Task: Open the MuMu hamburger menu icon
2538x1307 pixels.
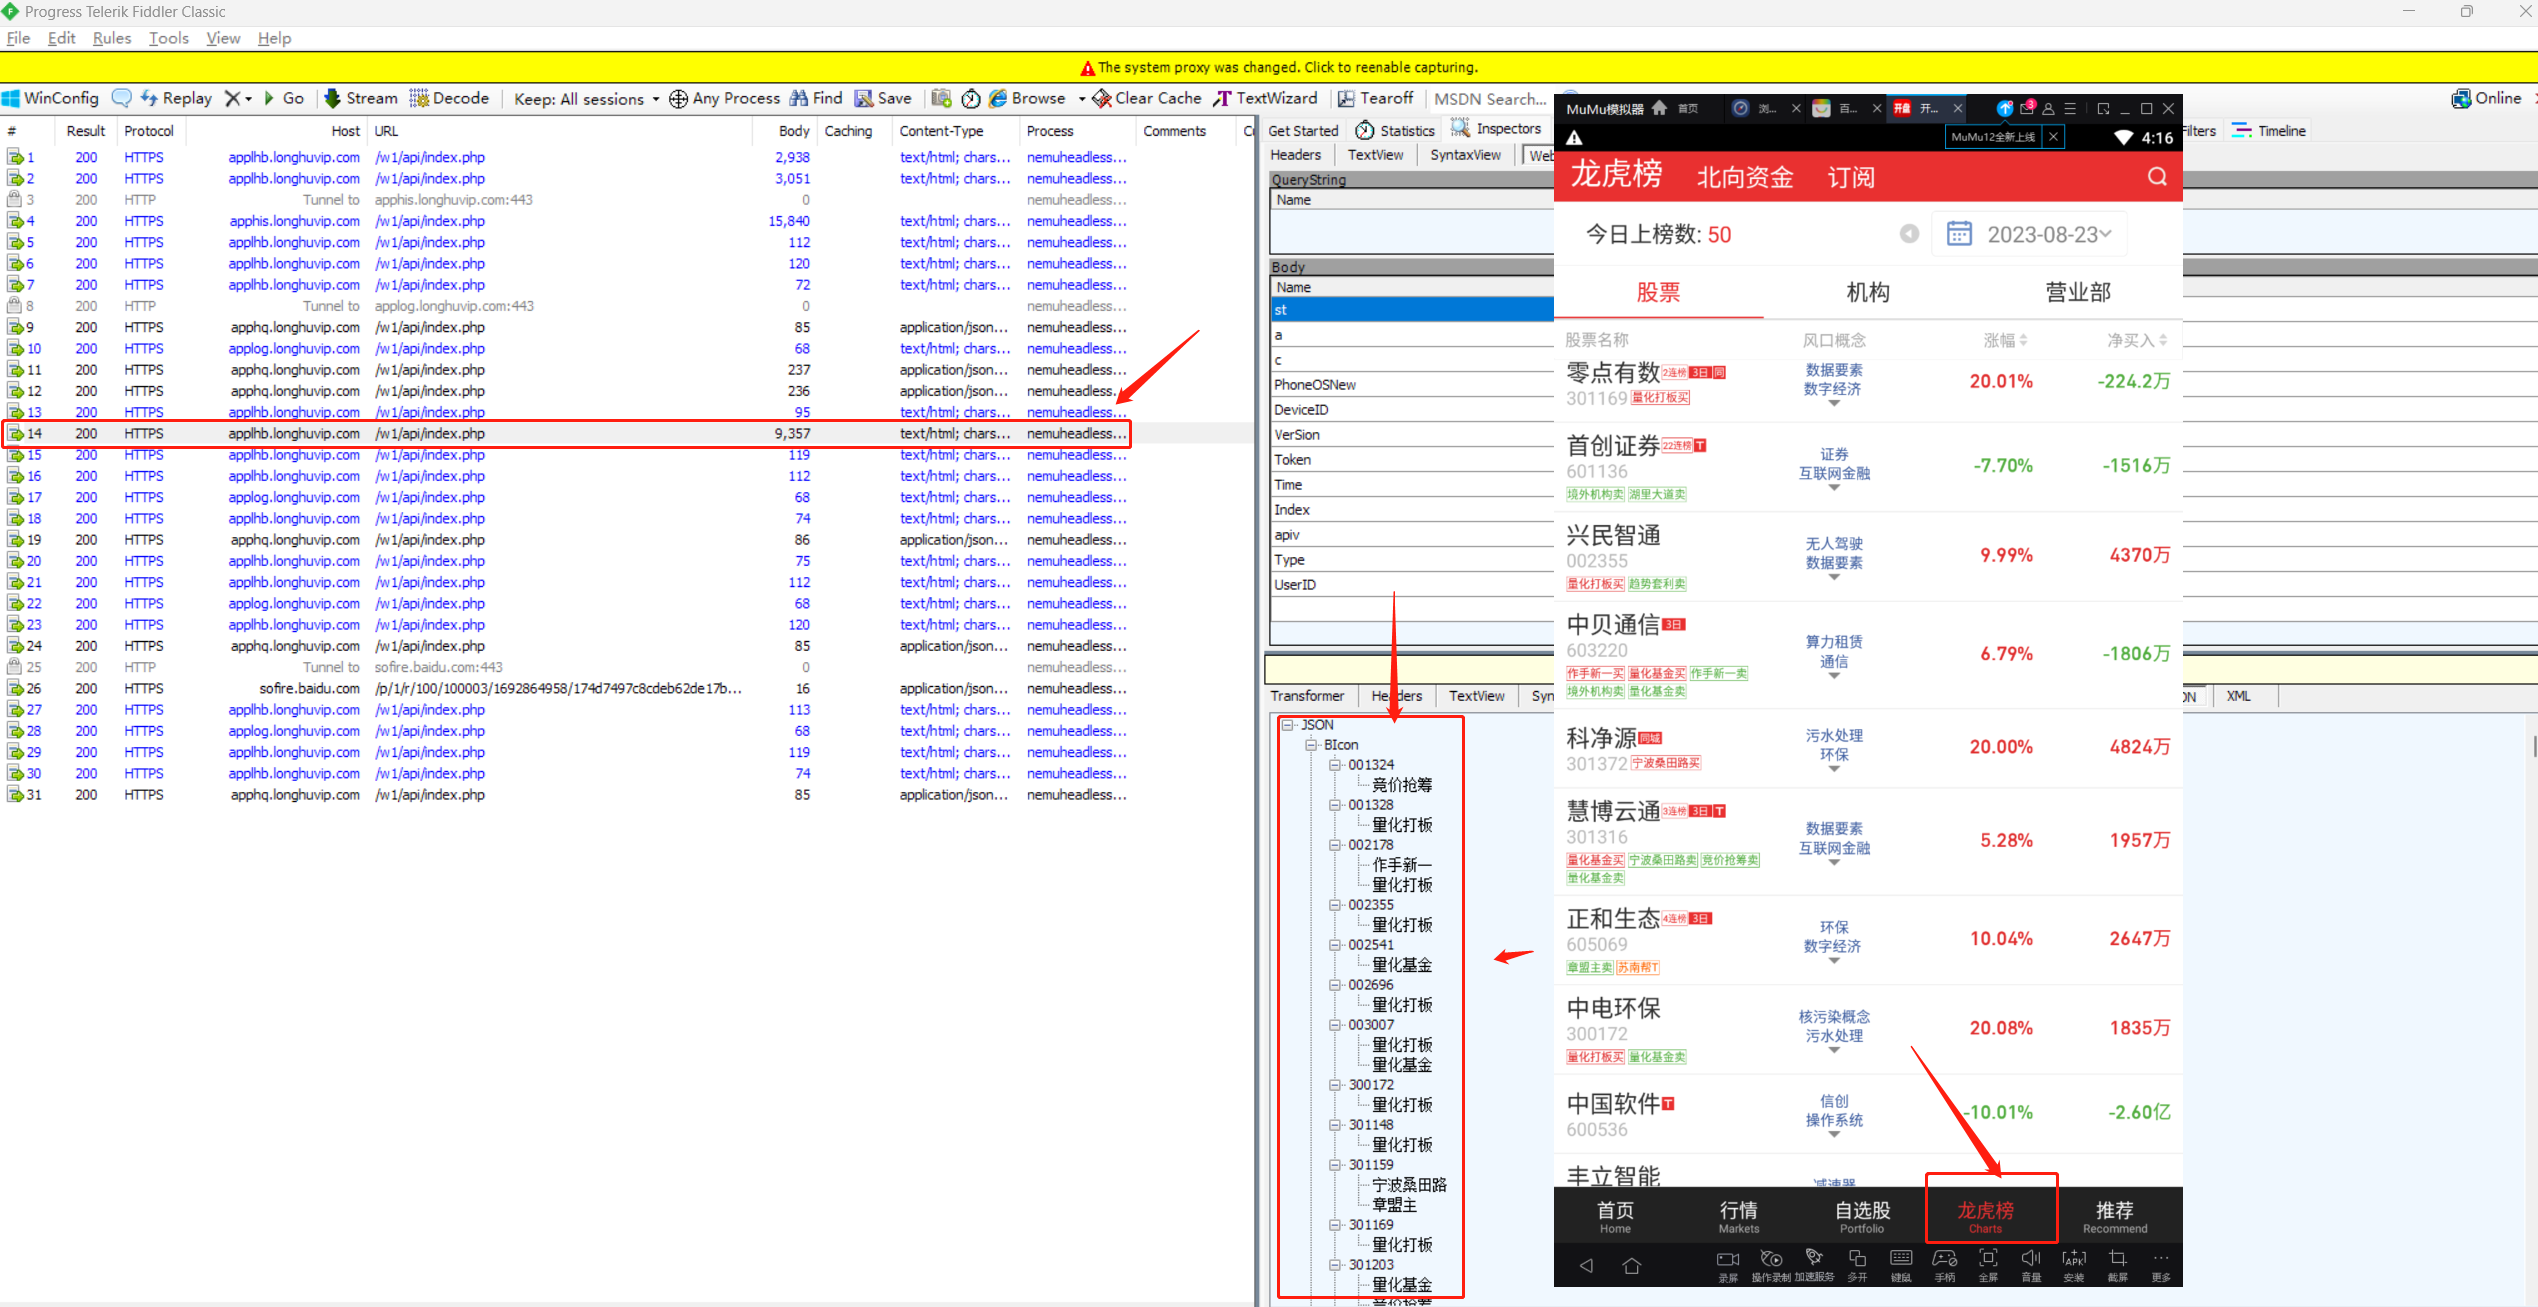Action: click(x=2070, y=108)
